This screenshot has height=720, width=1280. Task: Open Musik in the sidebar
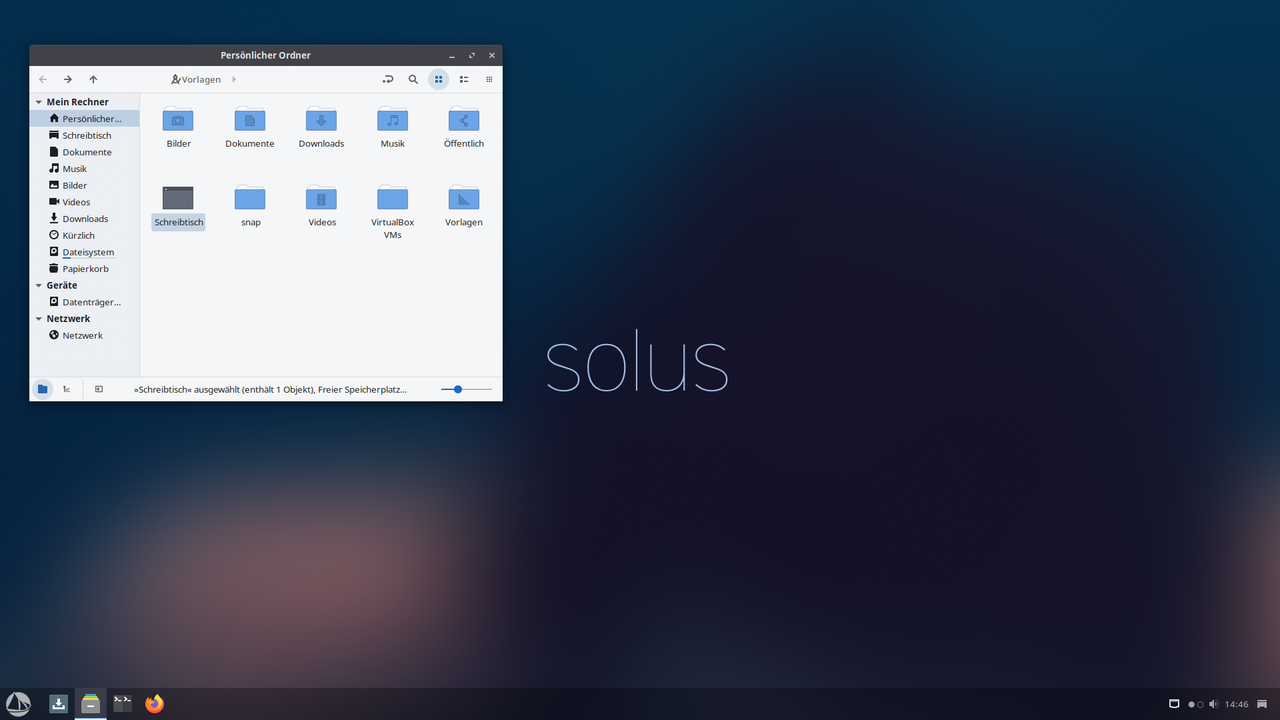tap(85, 168)
